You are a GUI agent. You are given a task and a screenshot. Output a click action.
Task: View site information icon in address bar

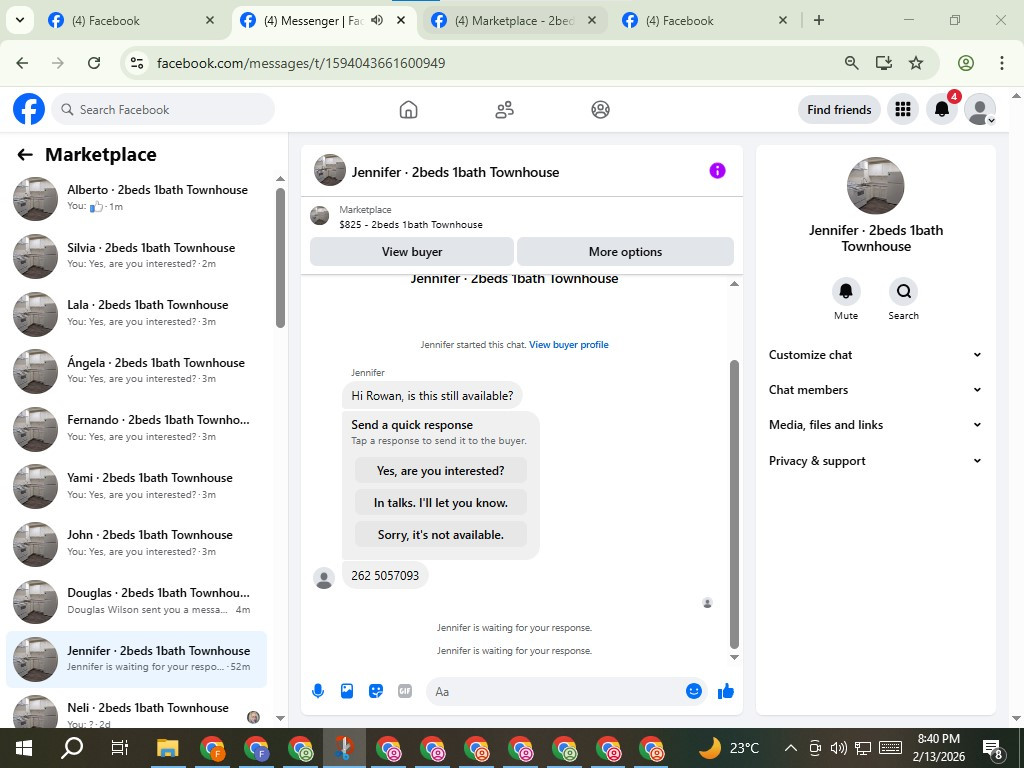pos(136,63)
